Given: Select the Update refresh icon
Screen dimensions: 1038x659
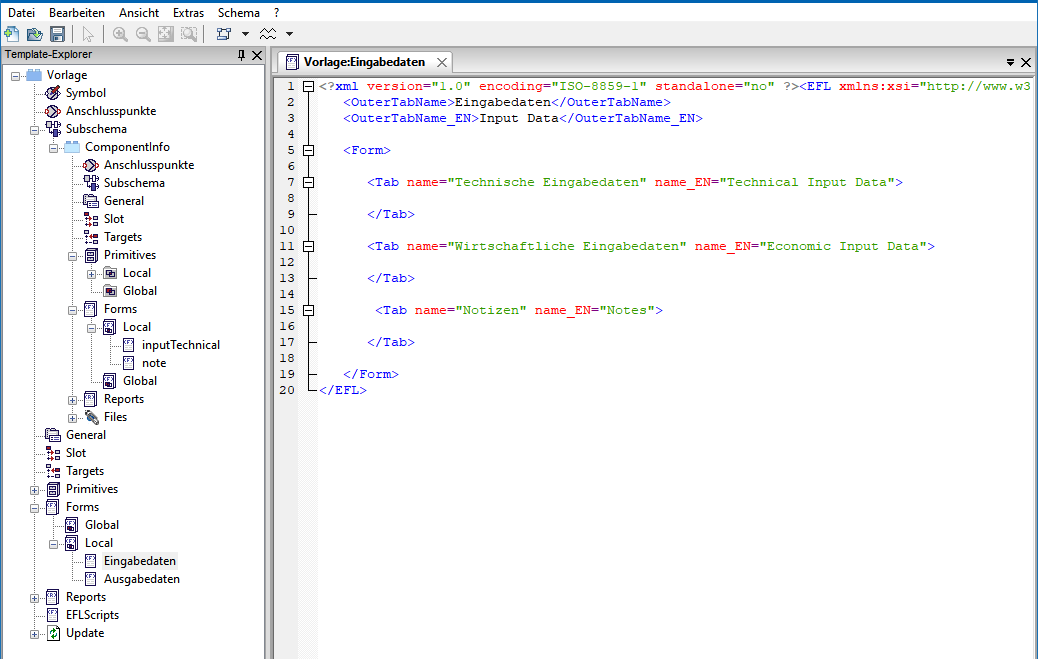Looking at the screenshot, I should click(53, 633).
